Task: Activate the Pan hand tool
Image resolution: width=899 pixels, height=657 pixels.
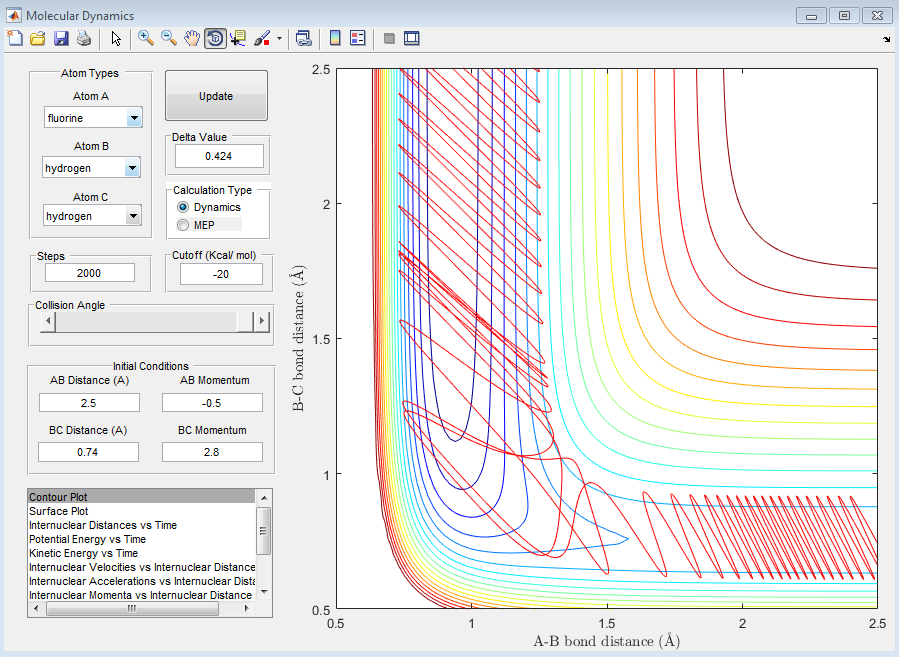Action: pos(192,38)
